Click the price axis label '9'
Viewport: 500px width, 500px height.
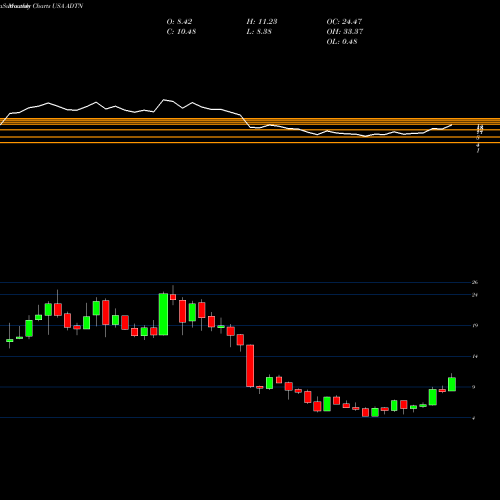click(474, 387)
